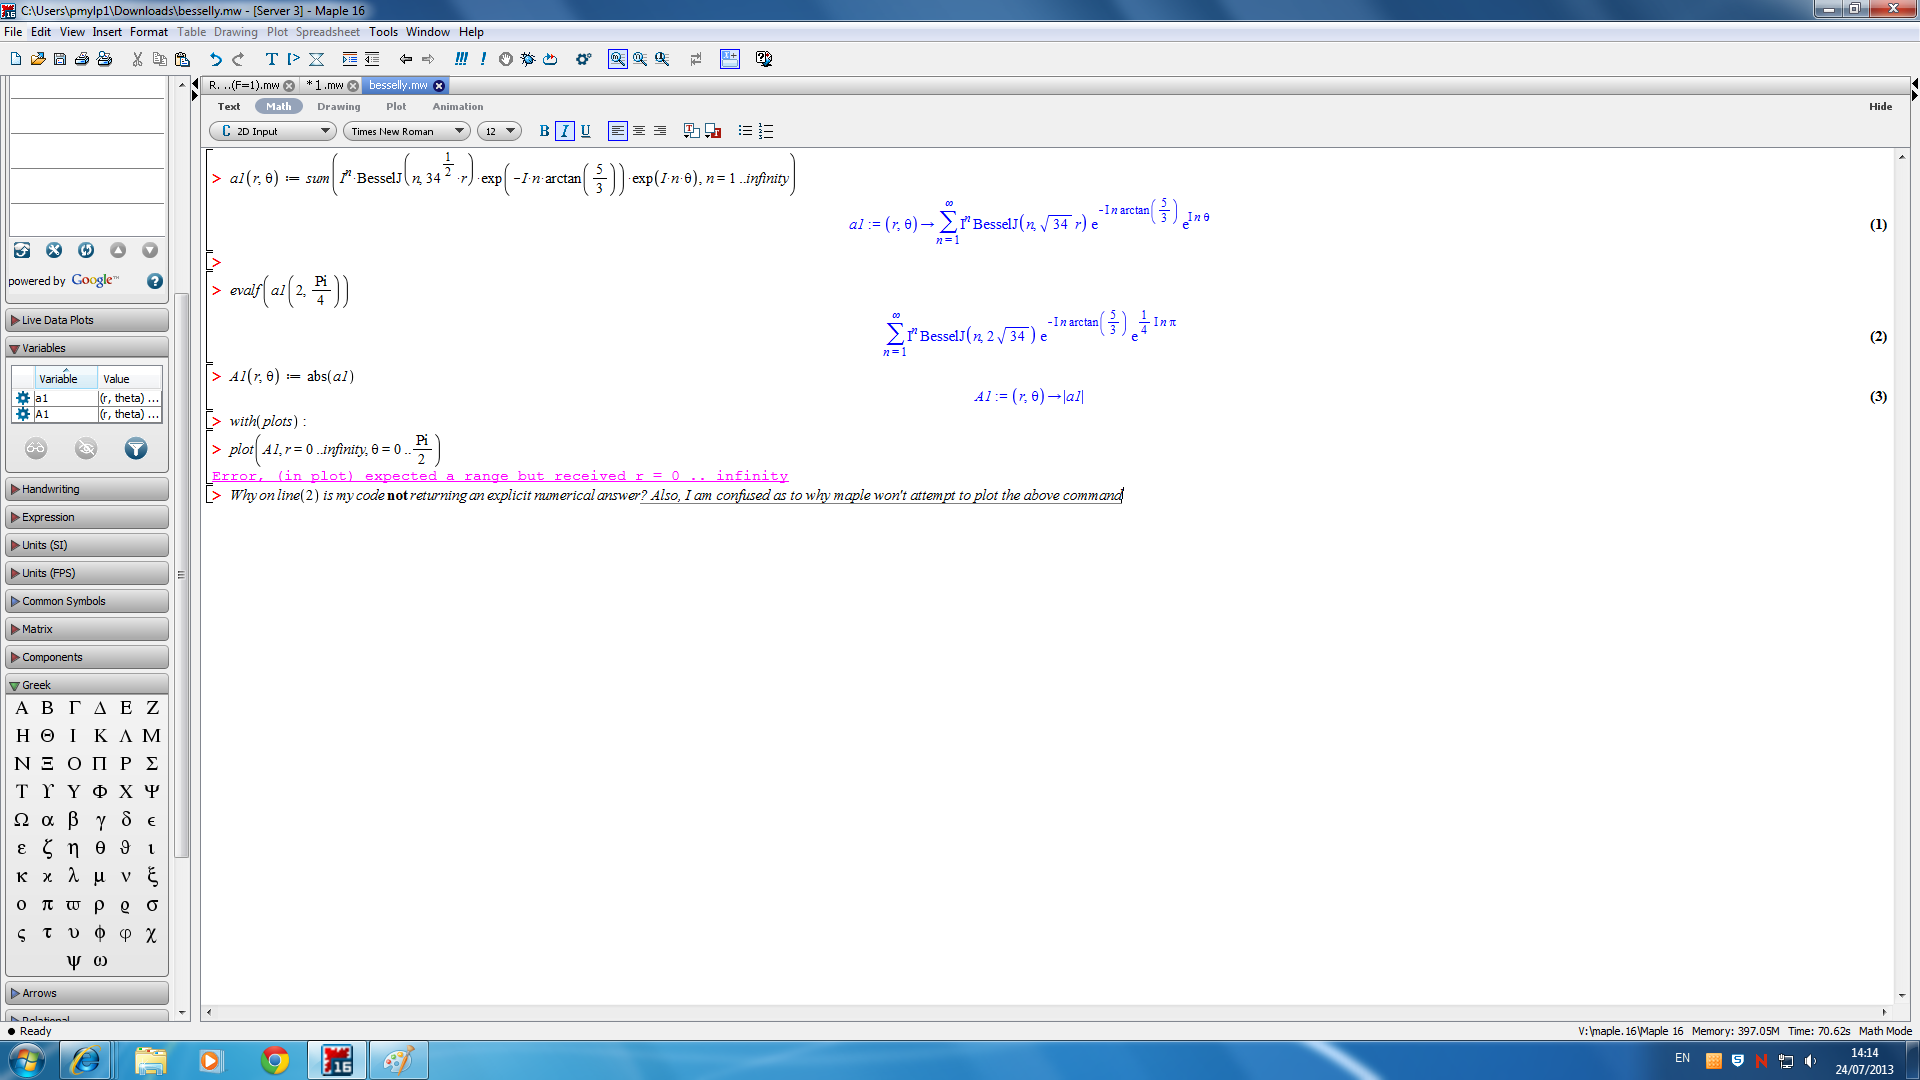Click the Execute entire worksheet (!!!) icon
Viewport: 1920px width, 1080px height.
pos(460,59)
